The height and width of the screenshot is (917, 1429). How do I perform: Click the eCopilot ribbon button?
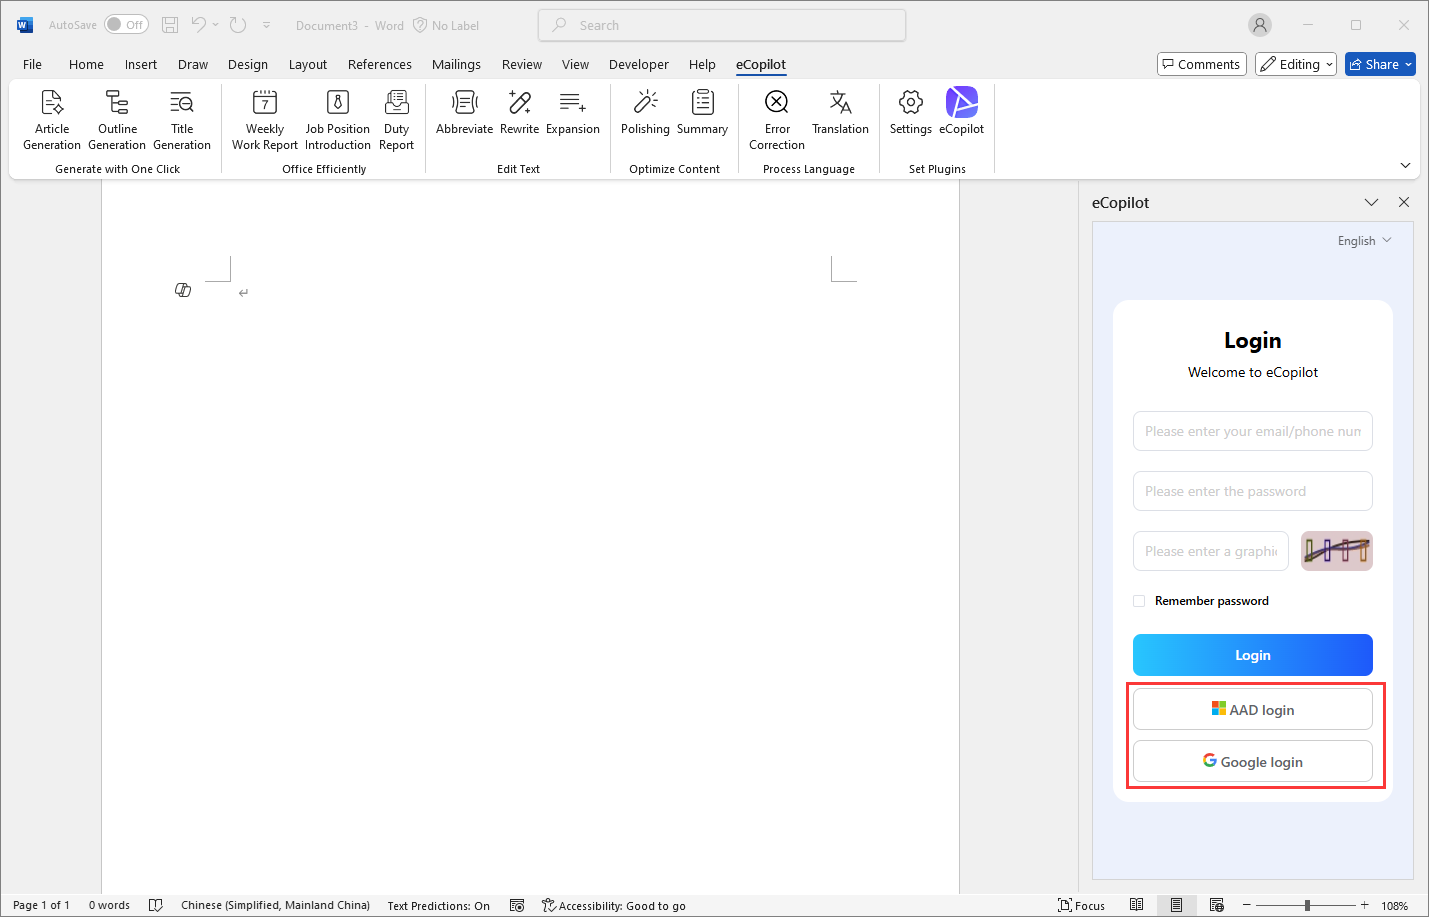(x=962, y=112)
